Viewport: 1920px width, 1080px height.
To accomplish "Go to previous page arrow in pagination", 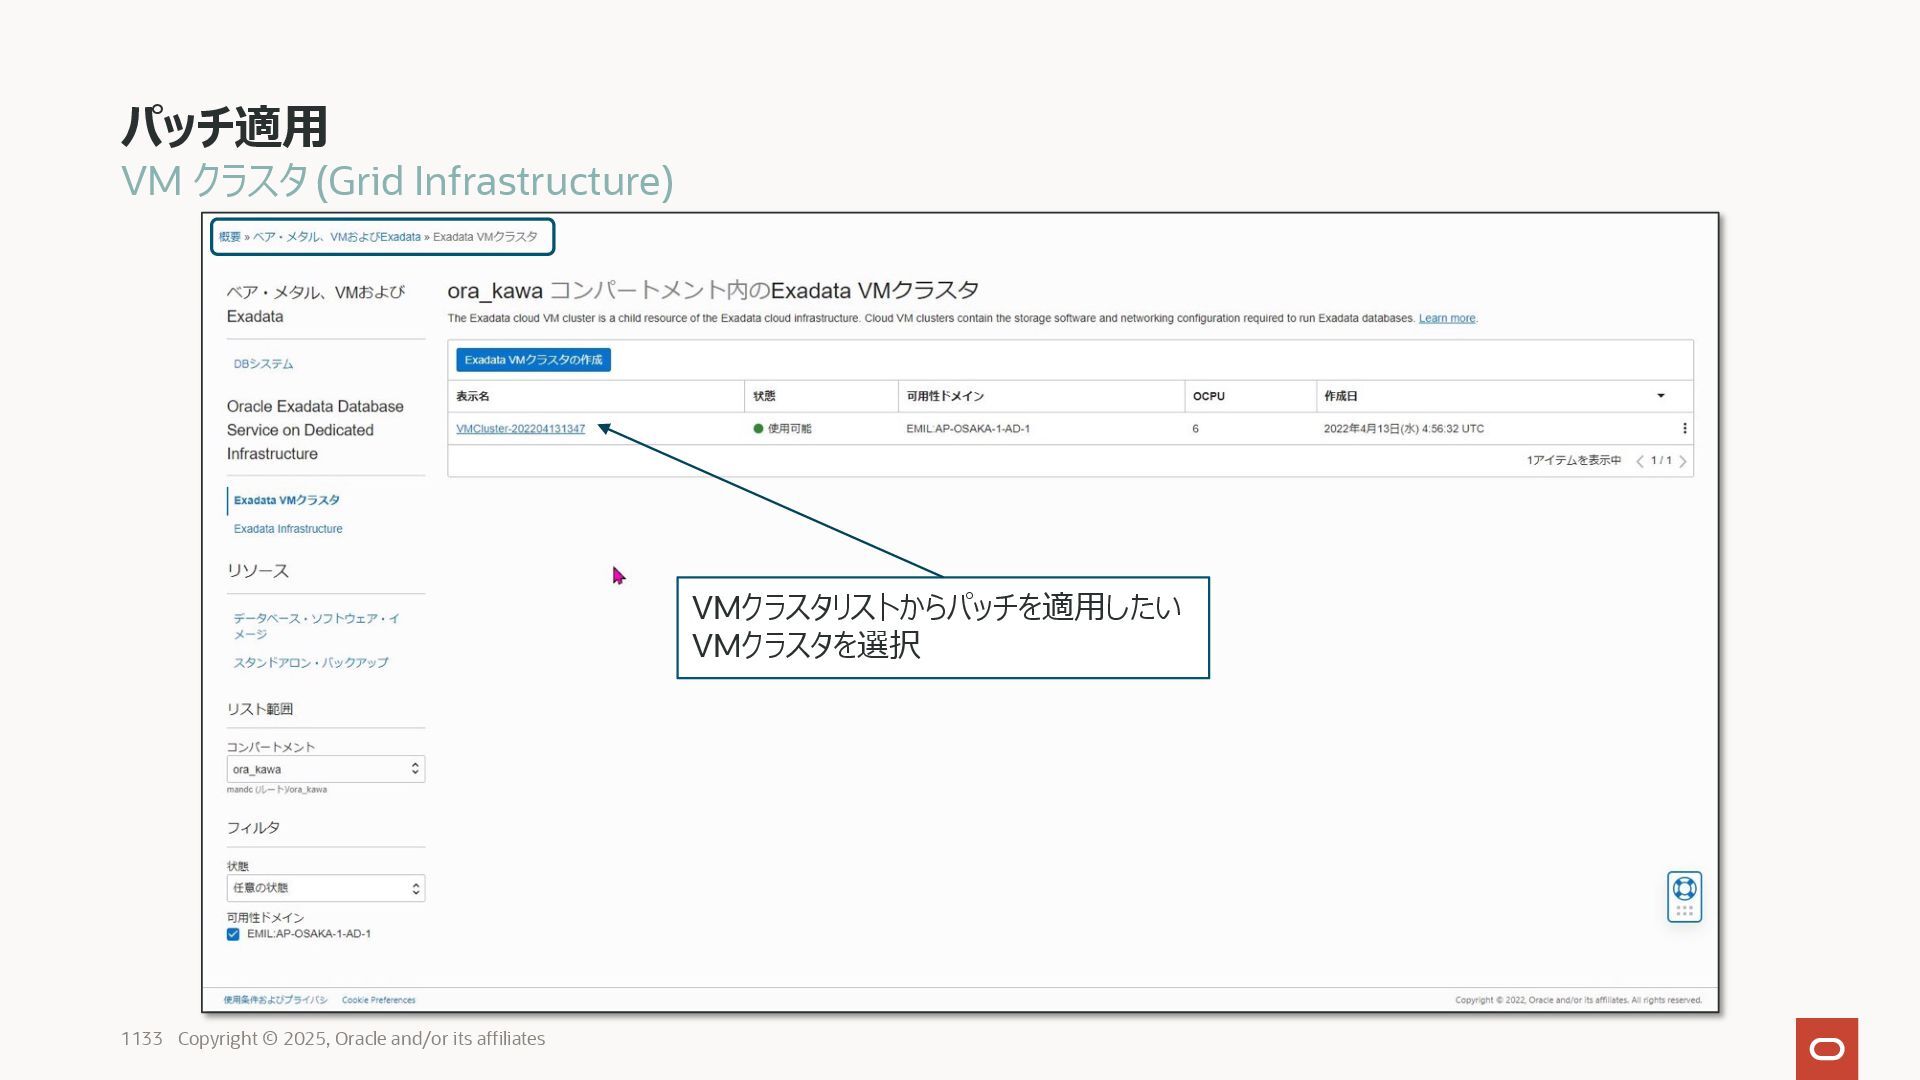I will point(1640,461).
